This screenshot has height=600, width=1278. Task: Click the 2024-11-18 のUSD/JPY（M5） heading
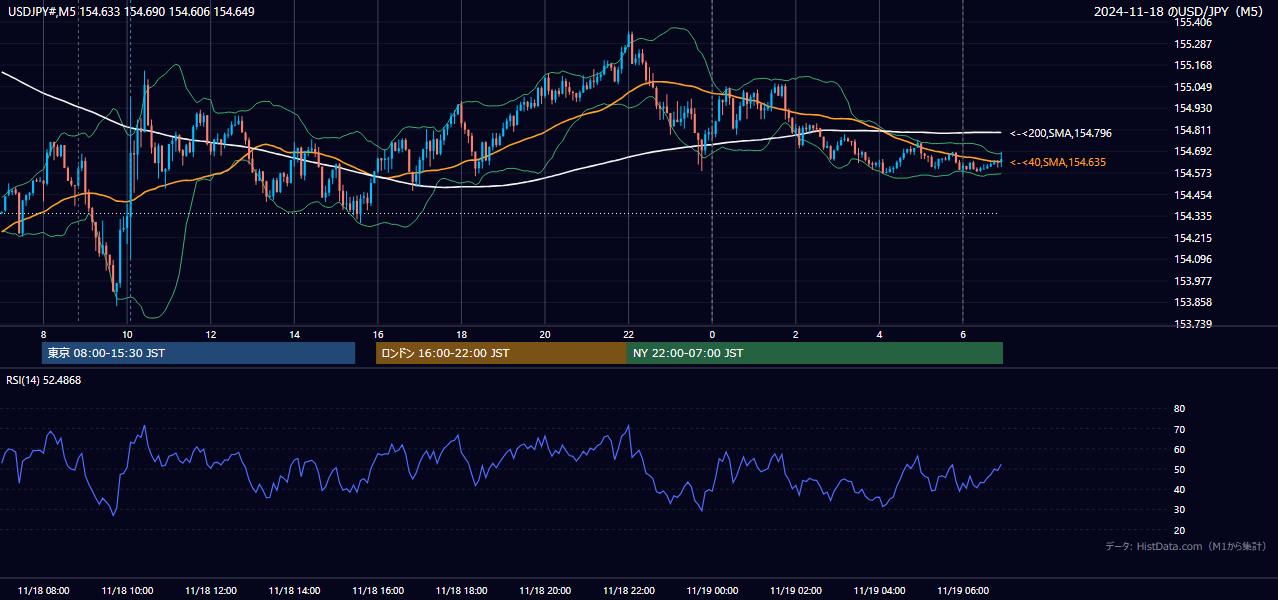click(1180, 11)
